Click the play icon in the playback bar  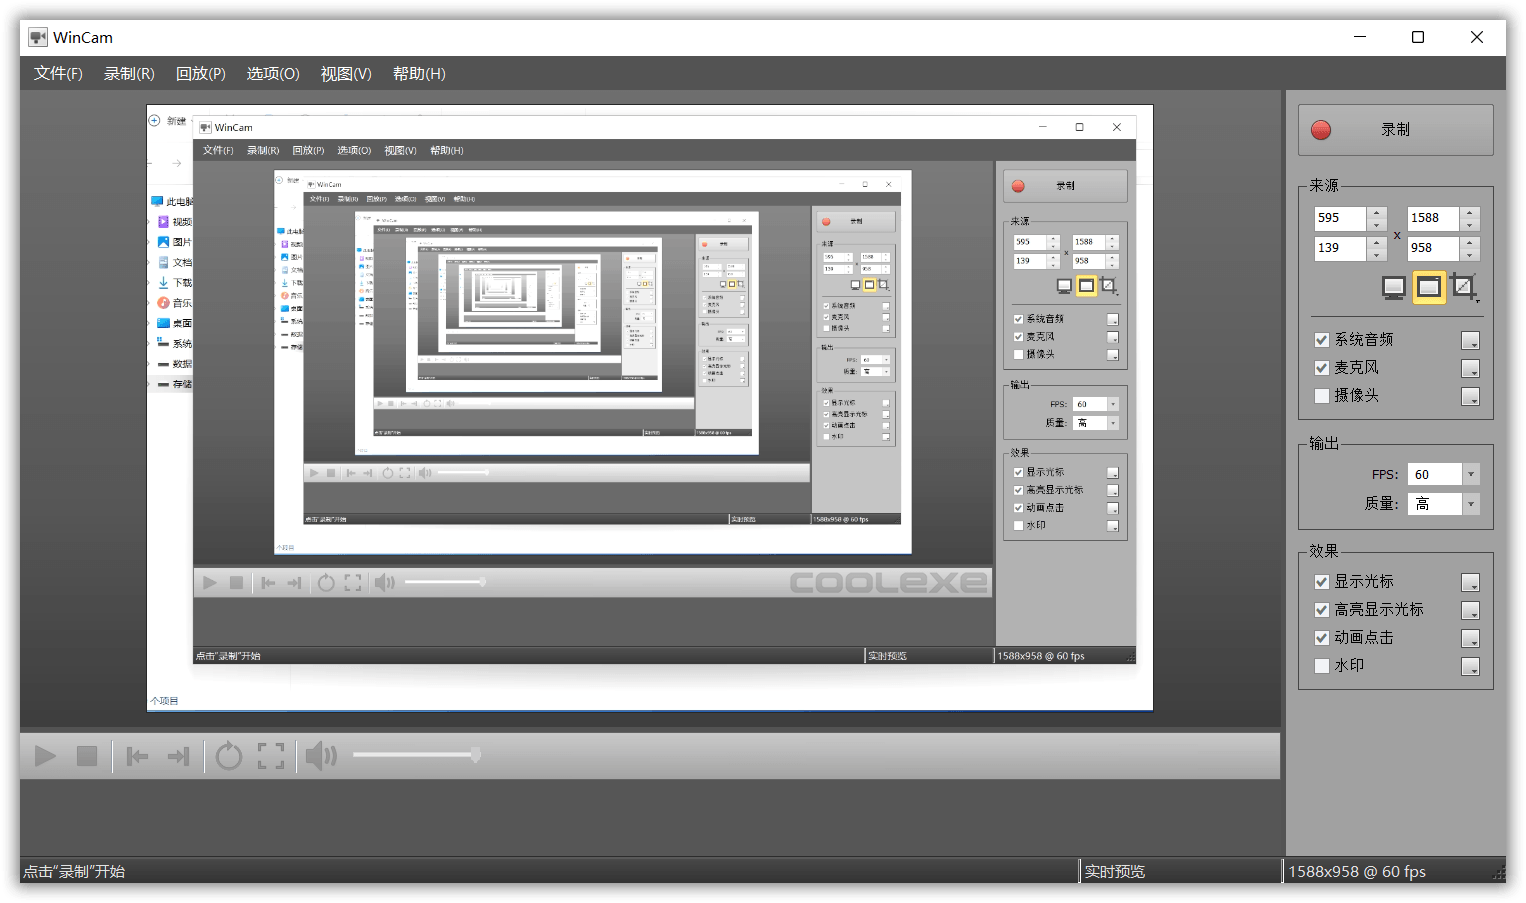click(x=44, y=756)
